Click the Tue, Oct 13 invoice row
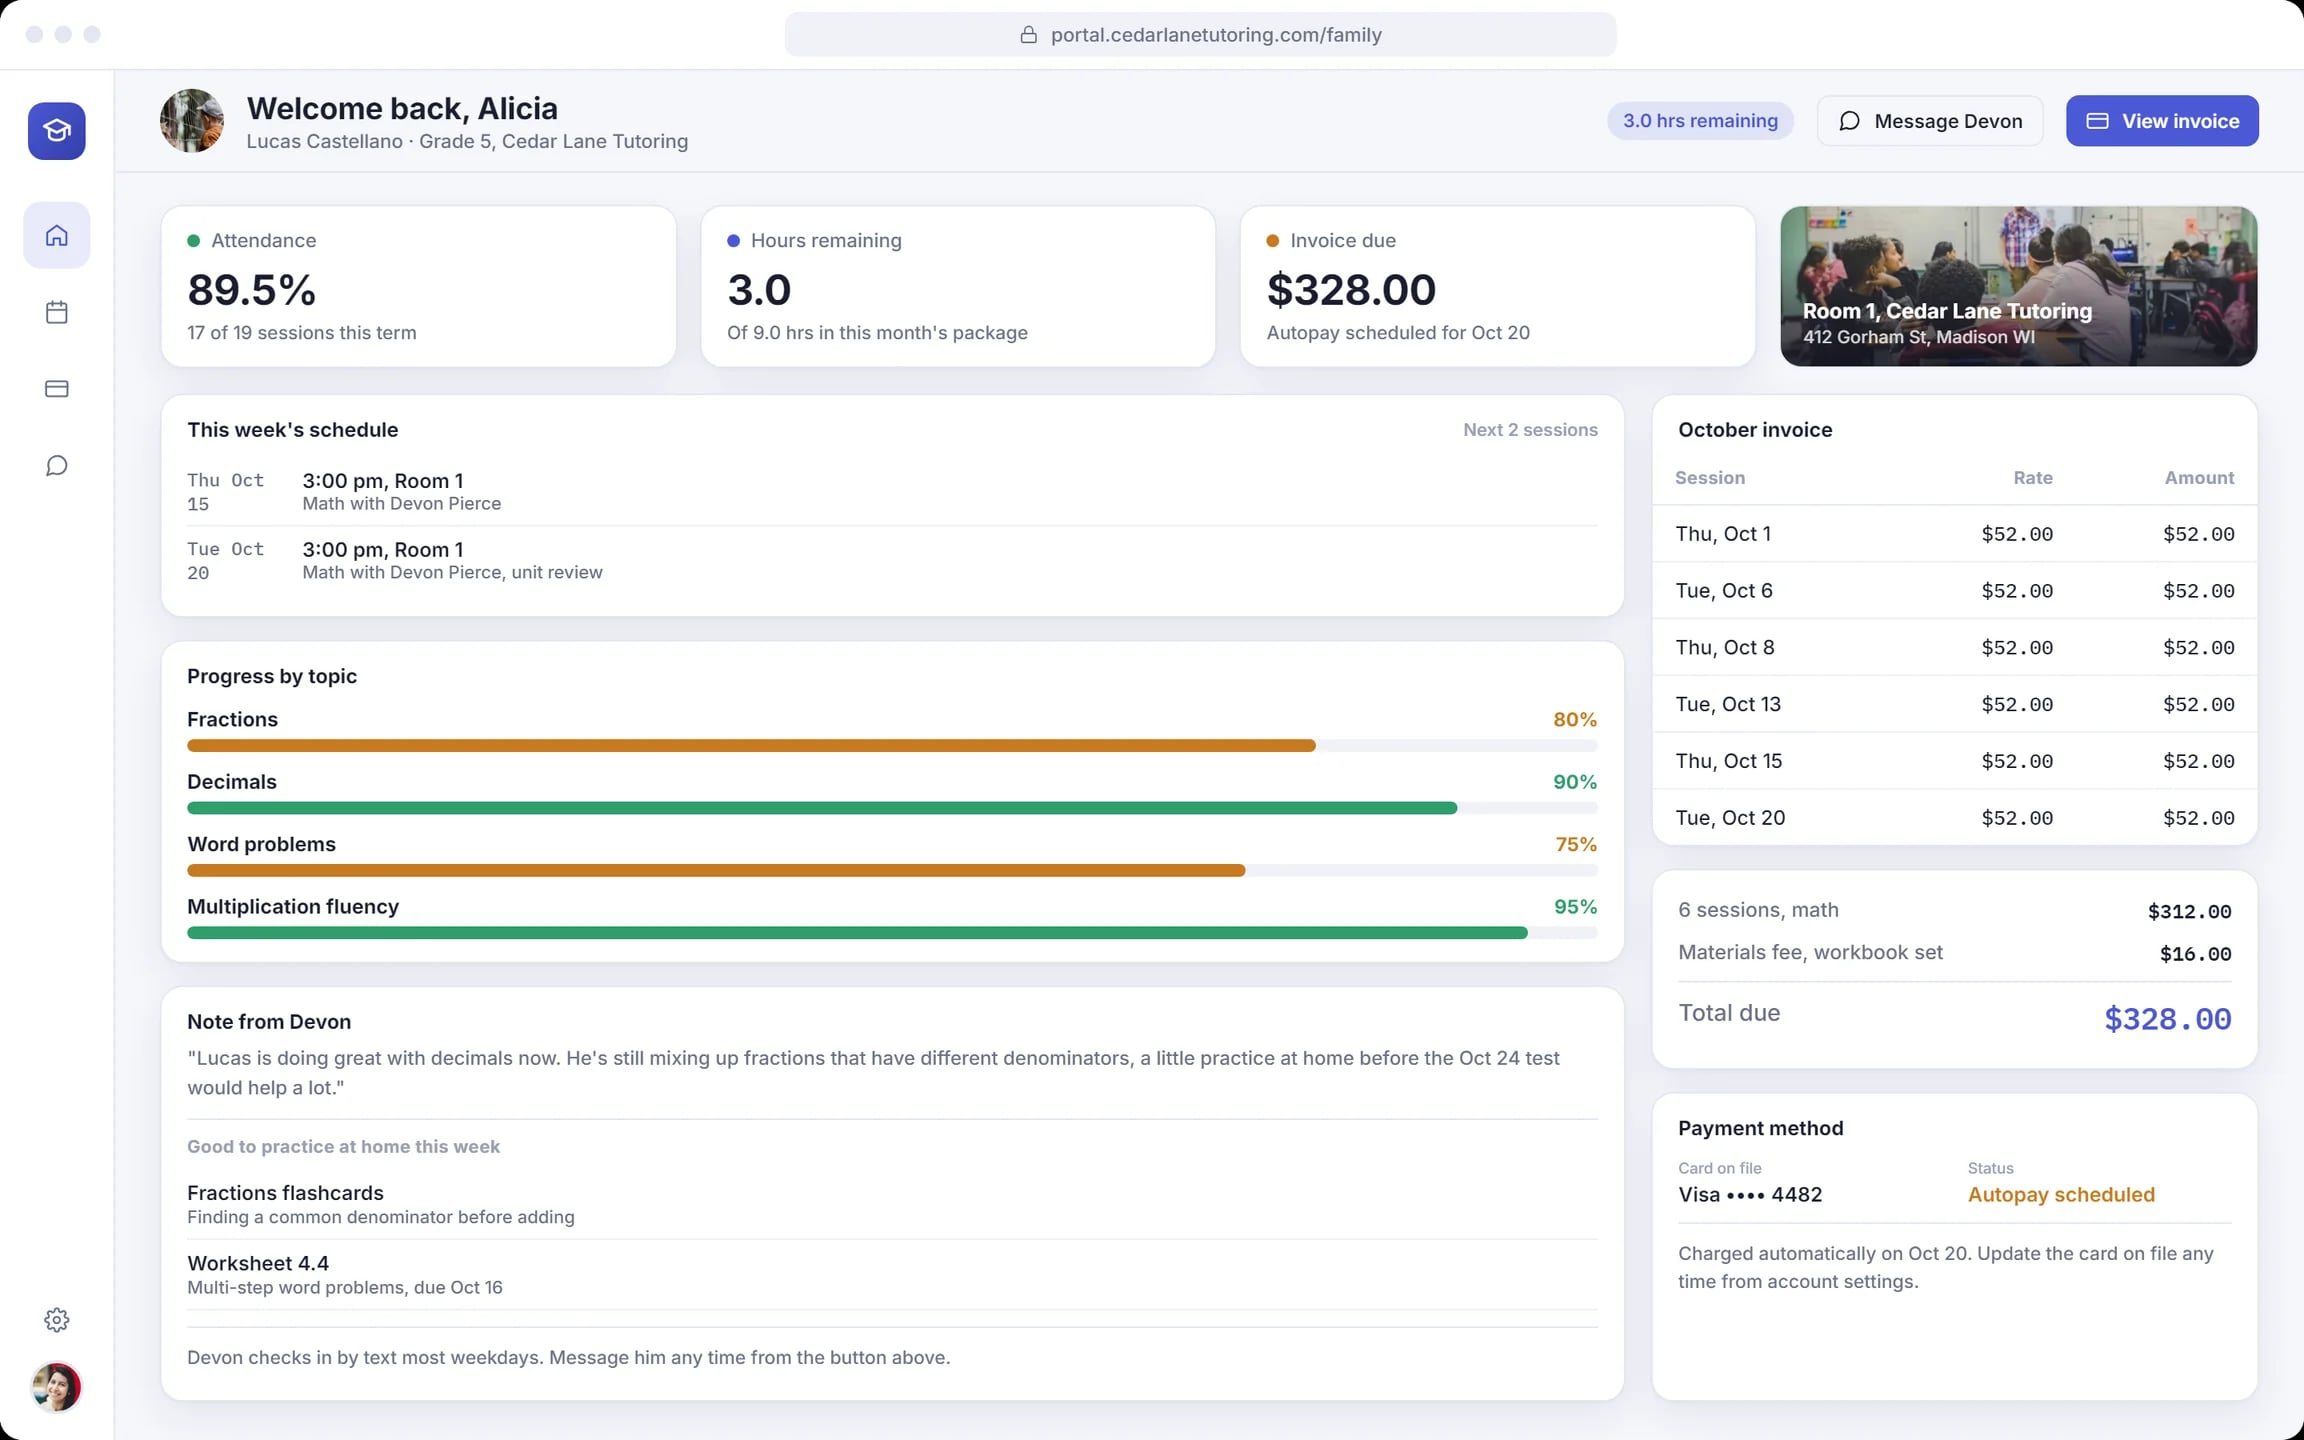2304x1440 pixels. point(1954,705)
